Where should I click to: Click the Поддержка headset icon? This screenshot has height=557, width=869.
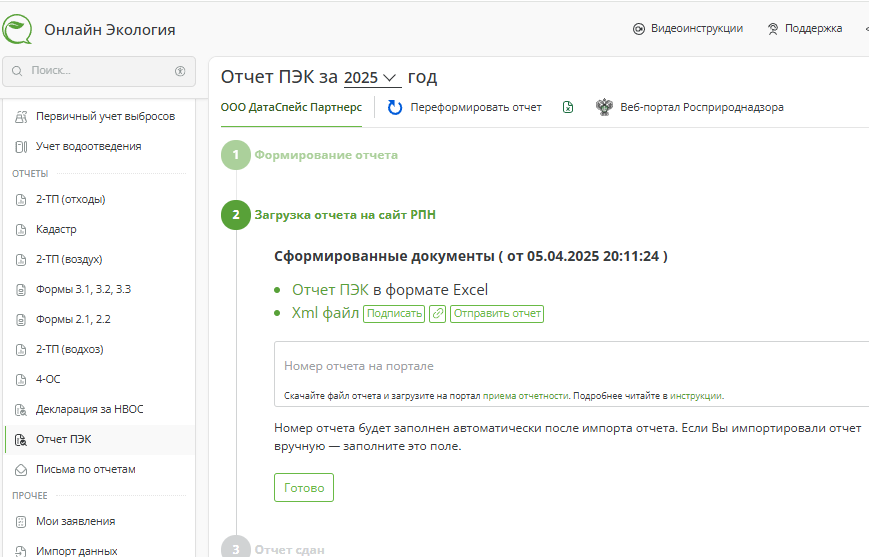click(x=773, y=29)
